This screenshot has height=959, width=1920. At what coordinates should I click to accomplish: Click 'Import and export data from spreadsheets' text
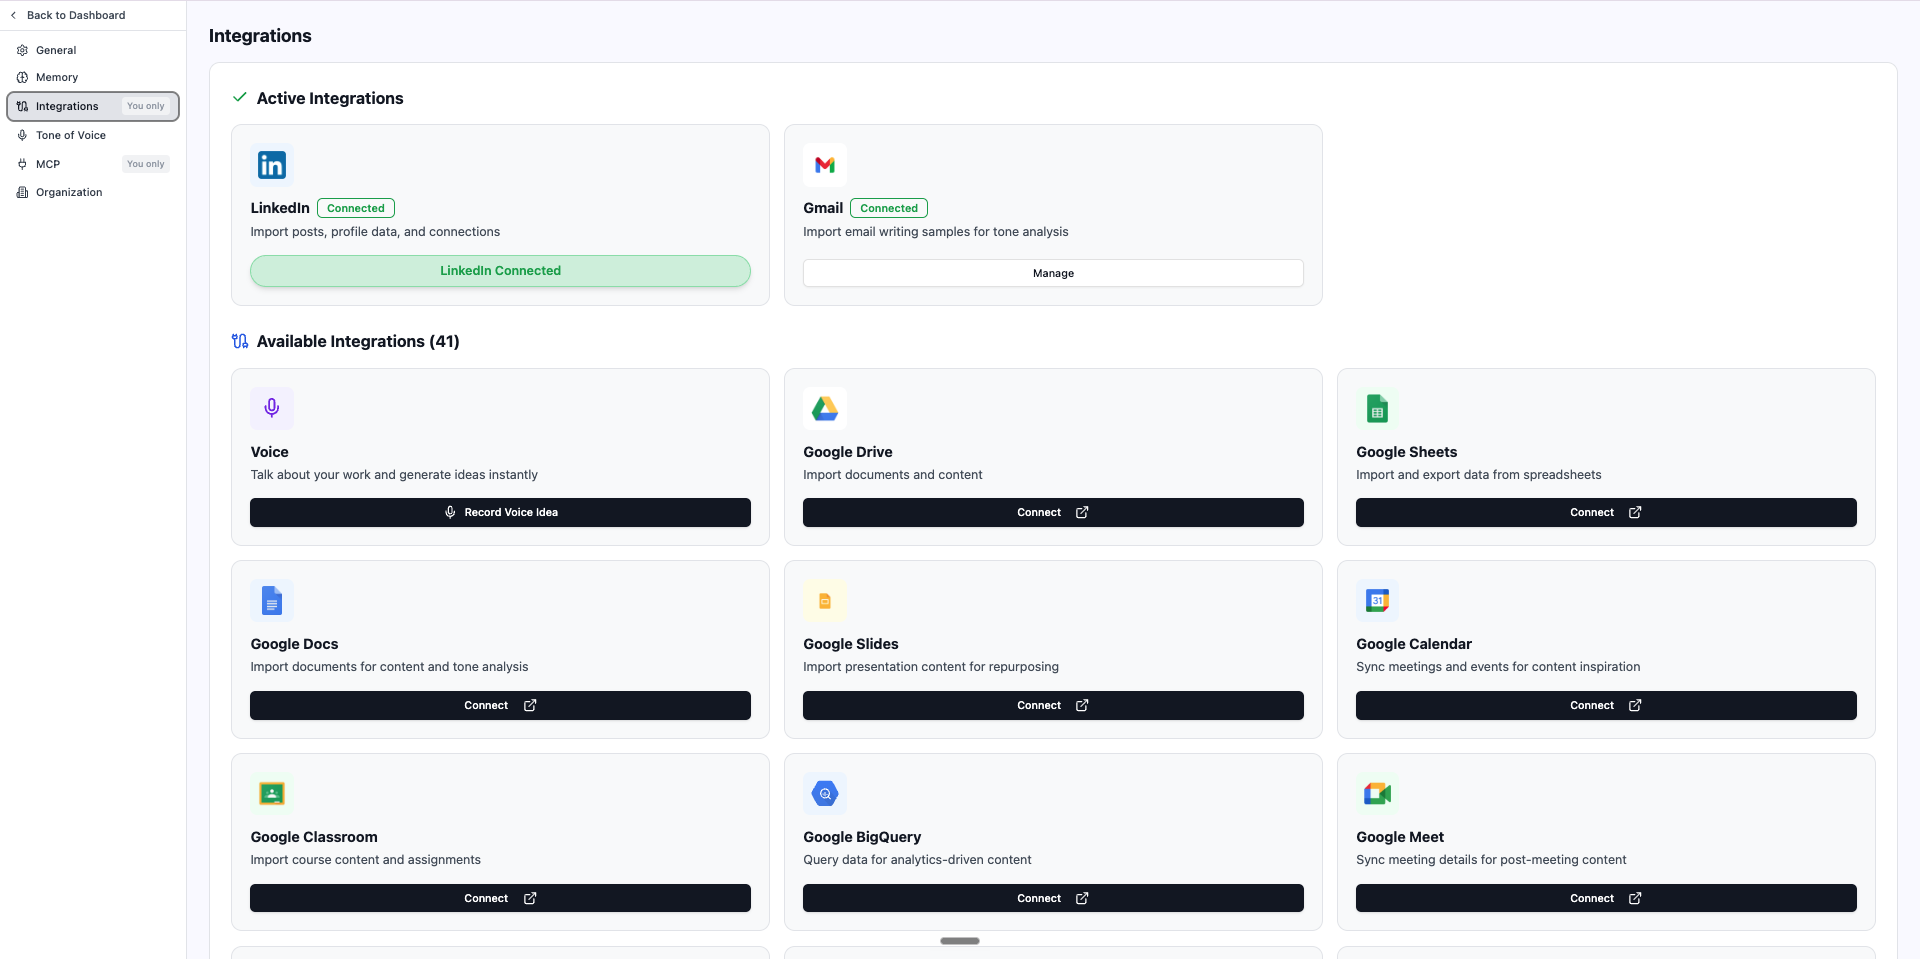tap(1479, 475)
